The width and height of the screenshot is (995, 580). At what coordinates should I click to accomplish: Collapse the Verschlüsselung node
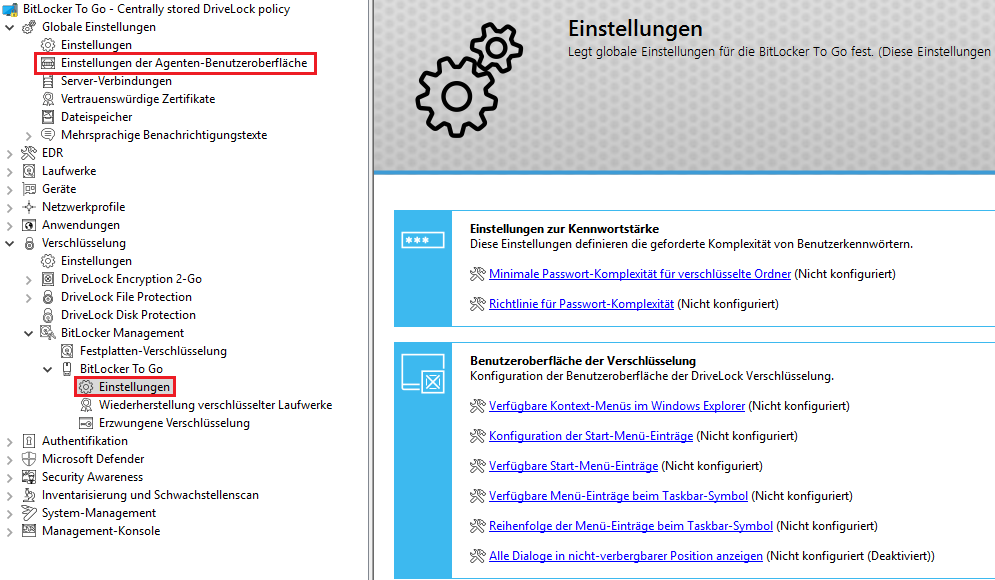coord(10,243)
